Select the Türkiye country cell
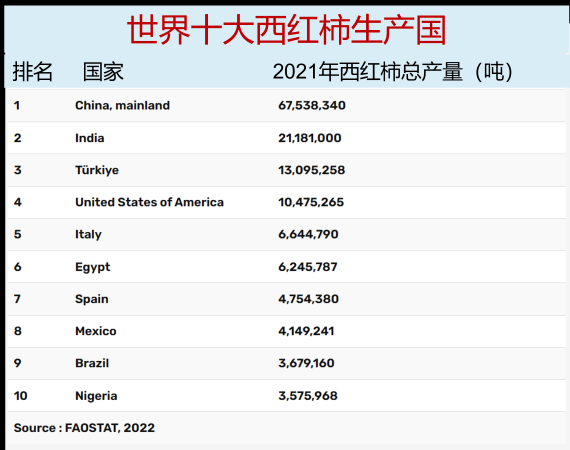The width and height of the screenshot is (570, 450). [97, 170]
